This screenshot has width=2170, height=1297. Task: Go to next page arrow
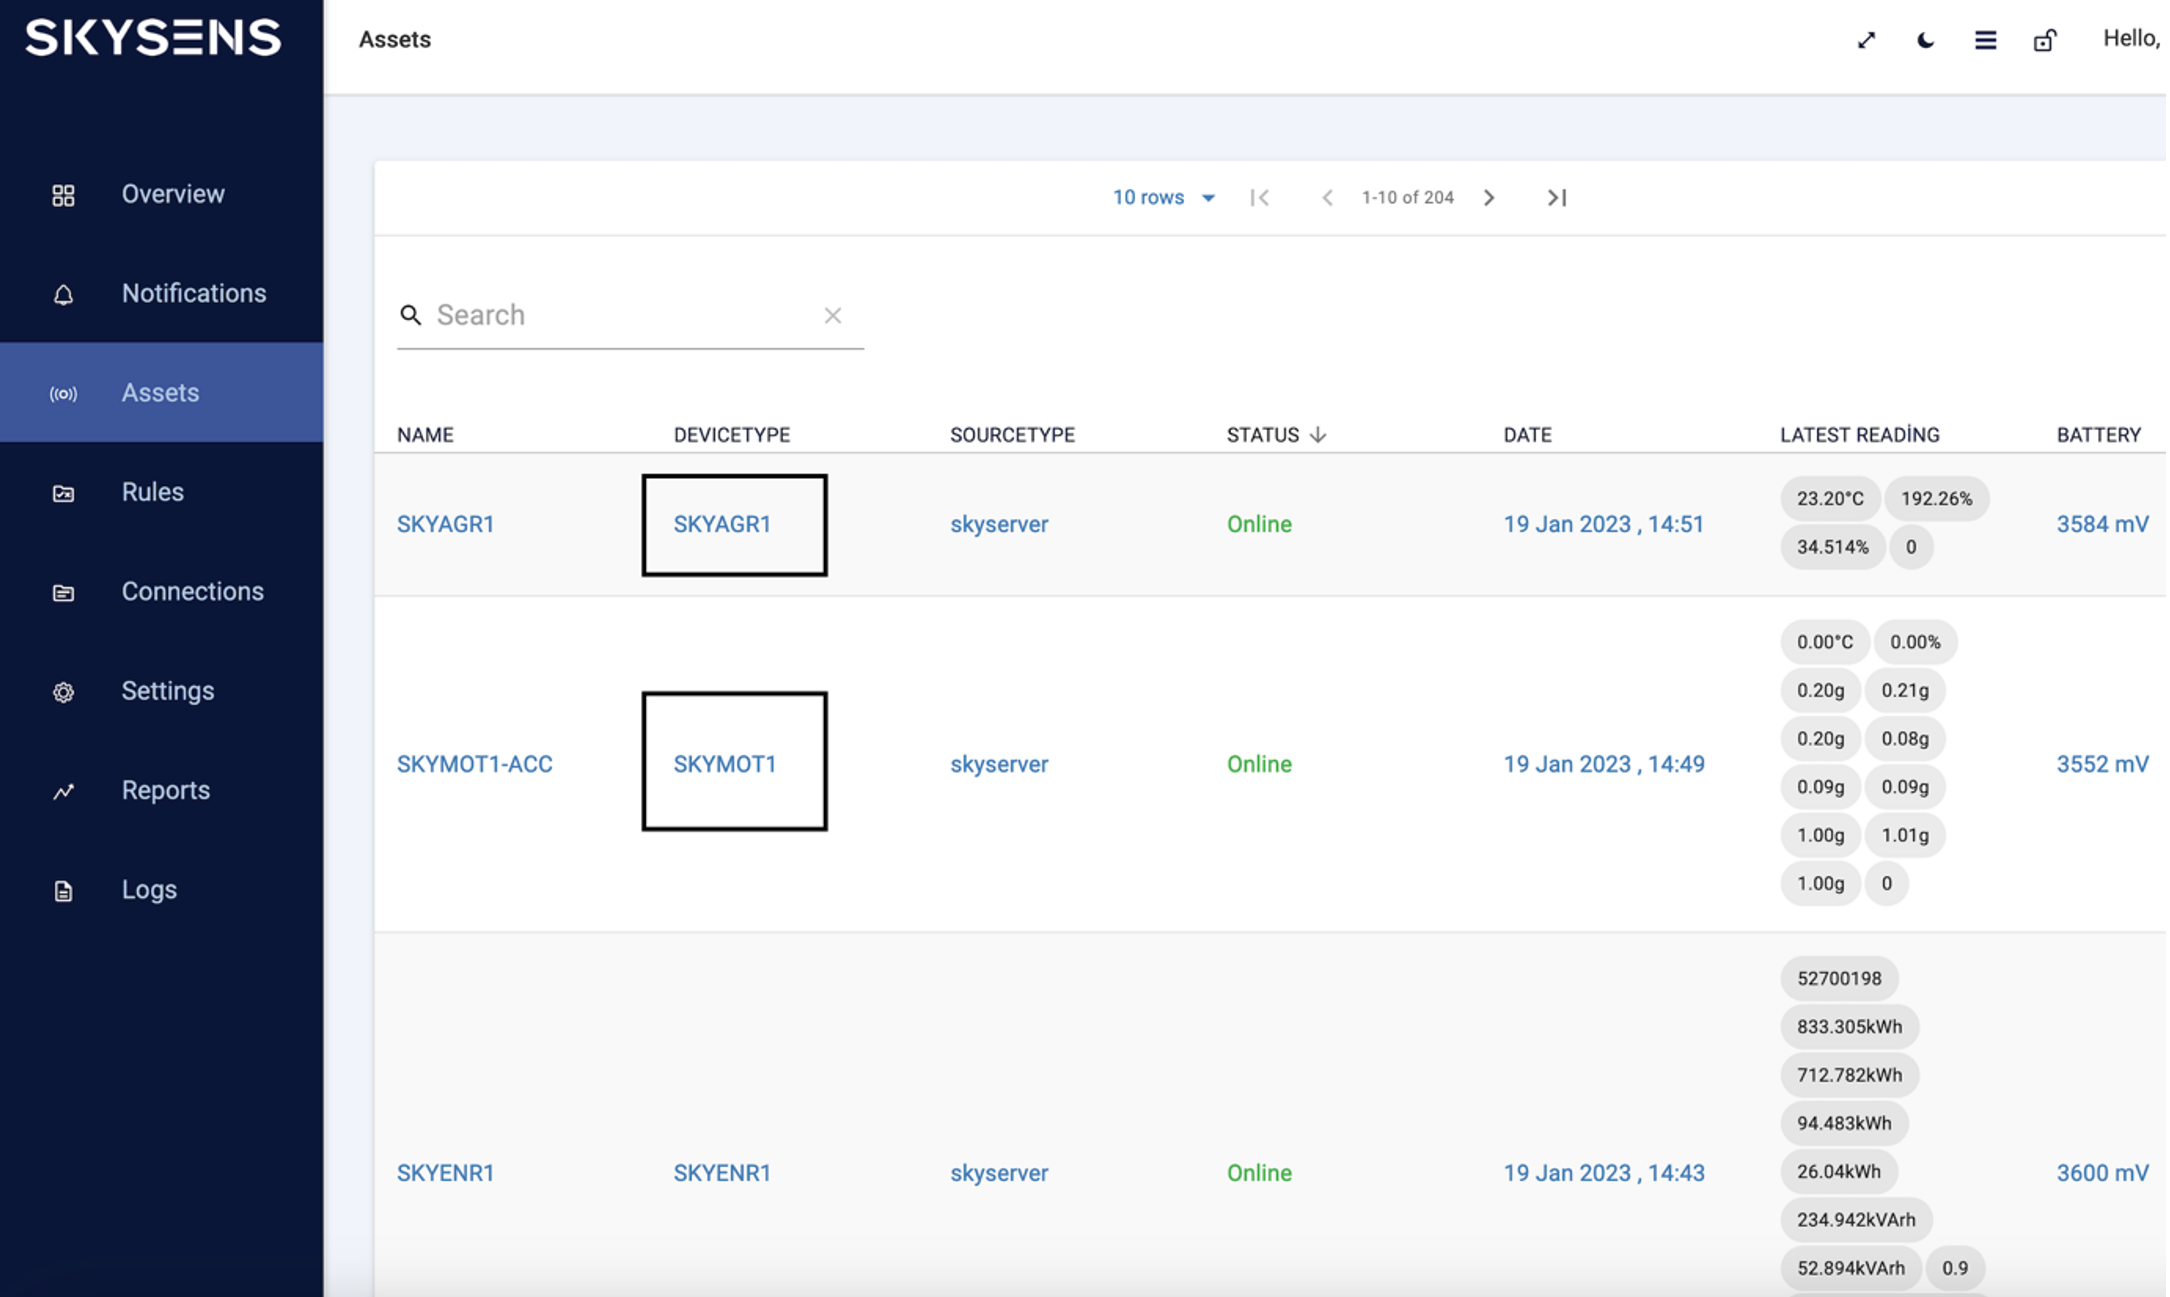1489,198
